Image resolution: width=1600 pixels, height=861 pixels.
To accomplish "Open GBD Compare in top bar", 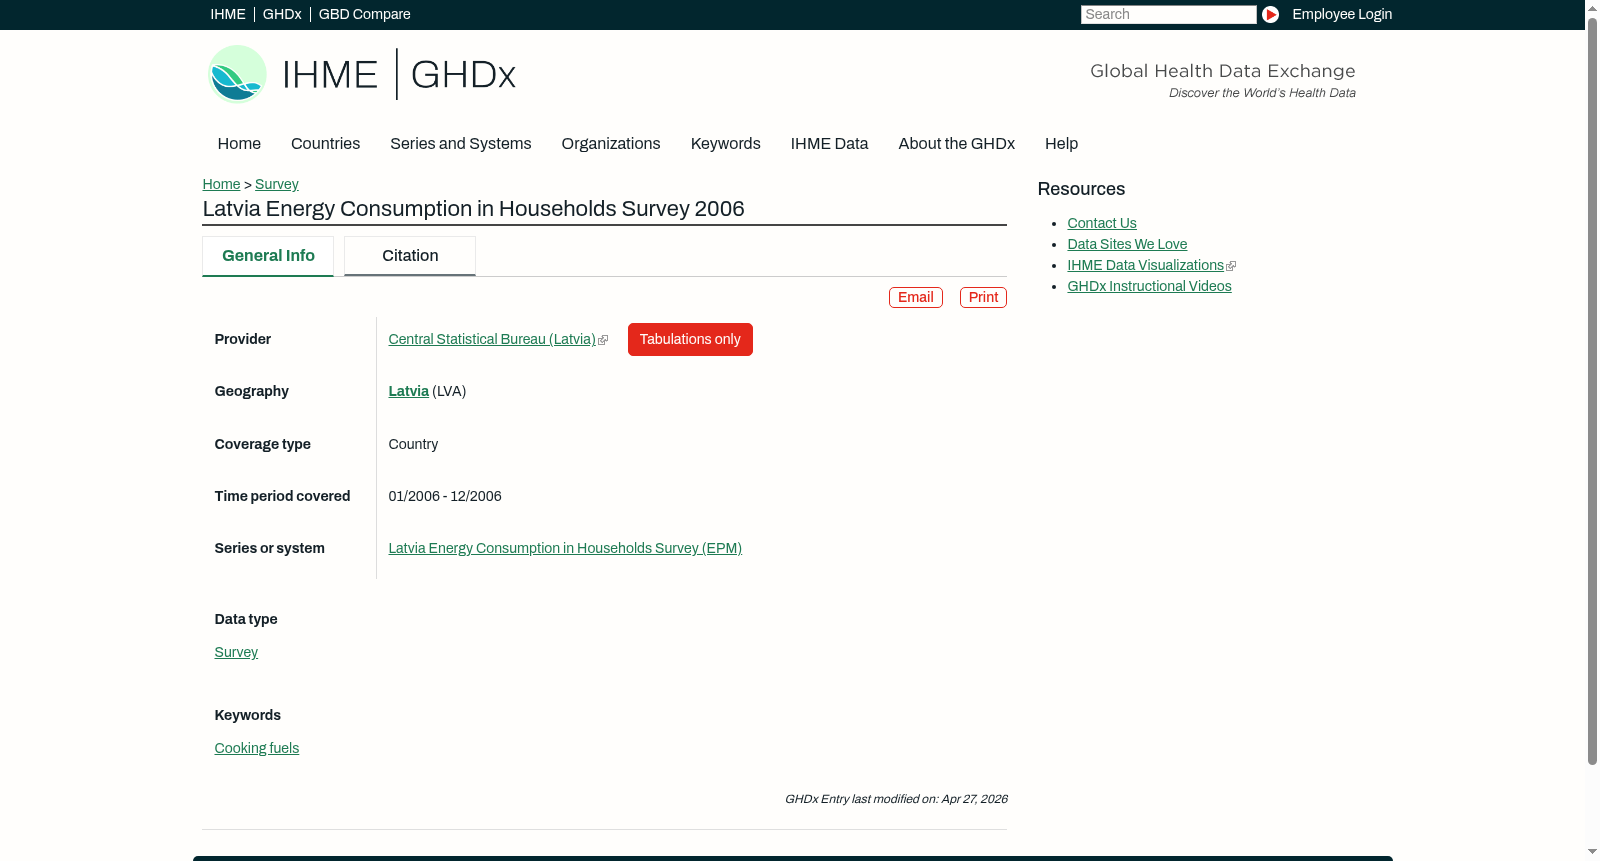I will point(365,14).
